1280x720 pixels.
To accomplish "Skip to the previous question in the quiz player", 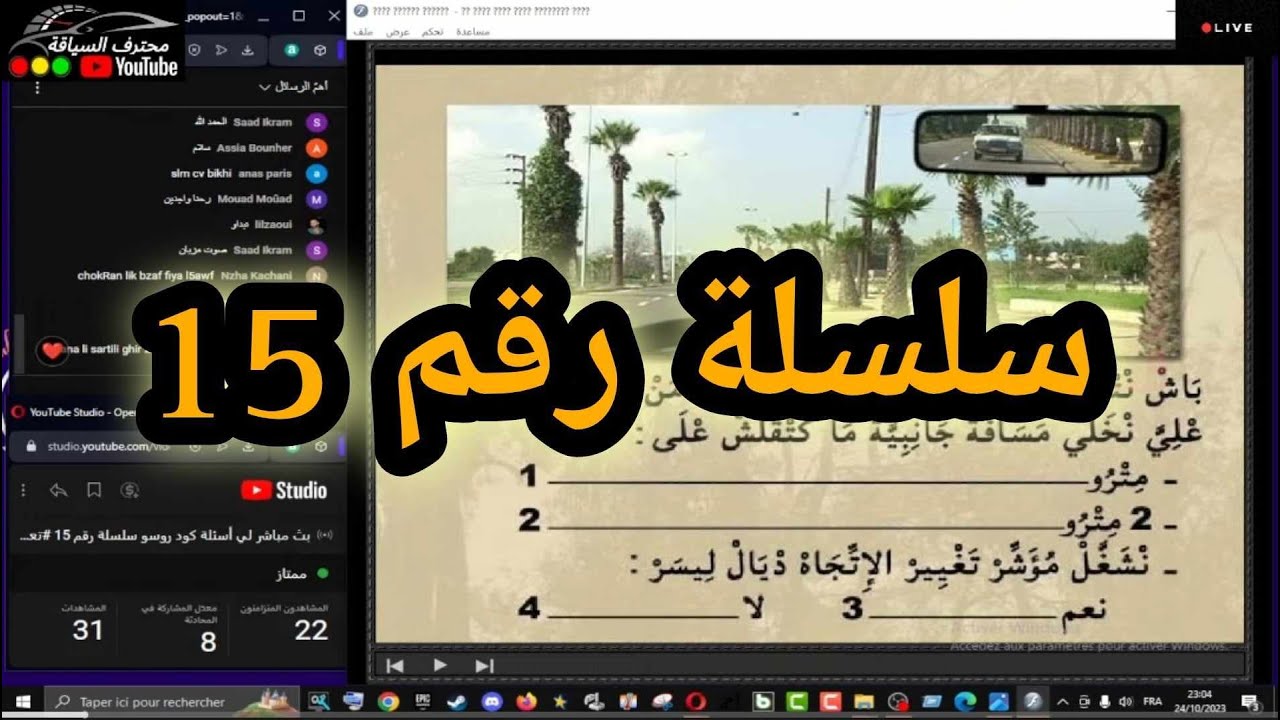I will point(395,665).
